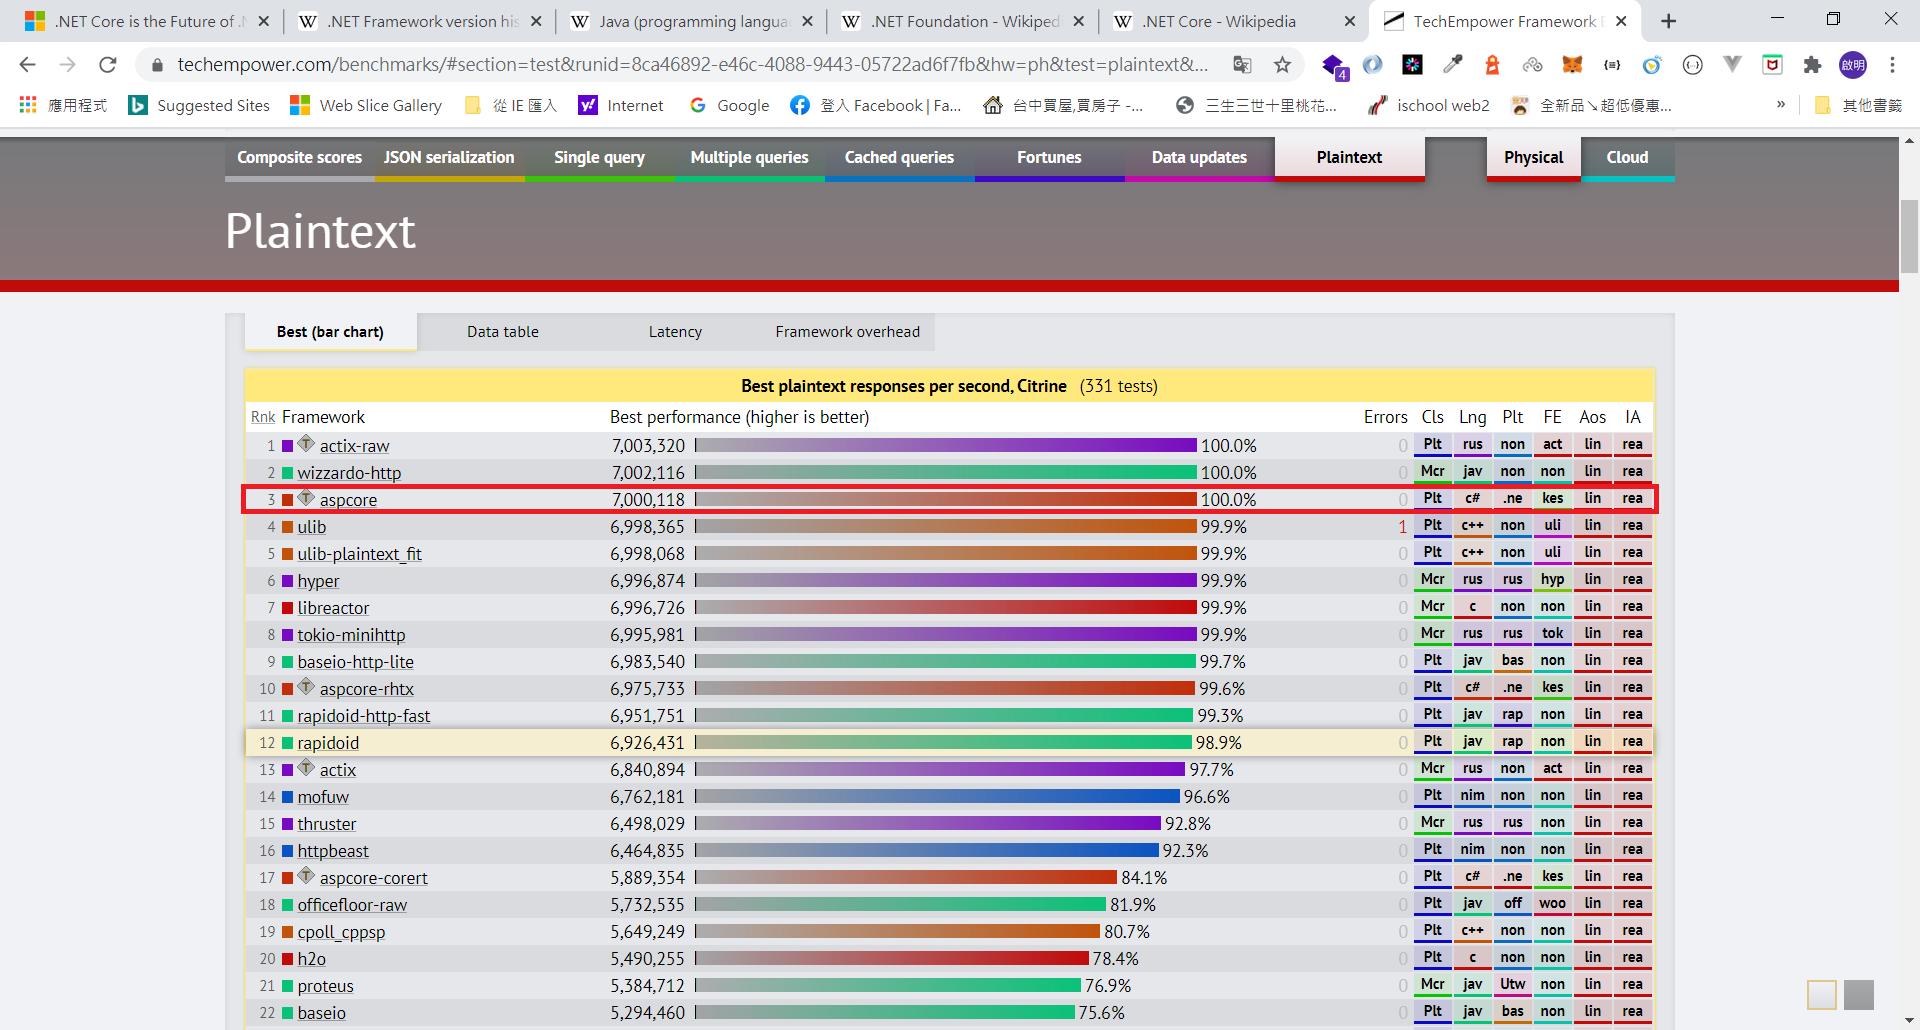Open the actix-raw framework link
This screenshot has width=1920, height=1030.
click(x=354, y=446)
